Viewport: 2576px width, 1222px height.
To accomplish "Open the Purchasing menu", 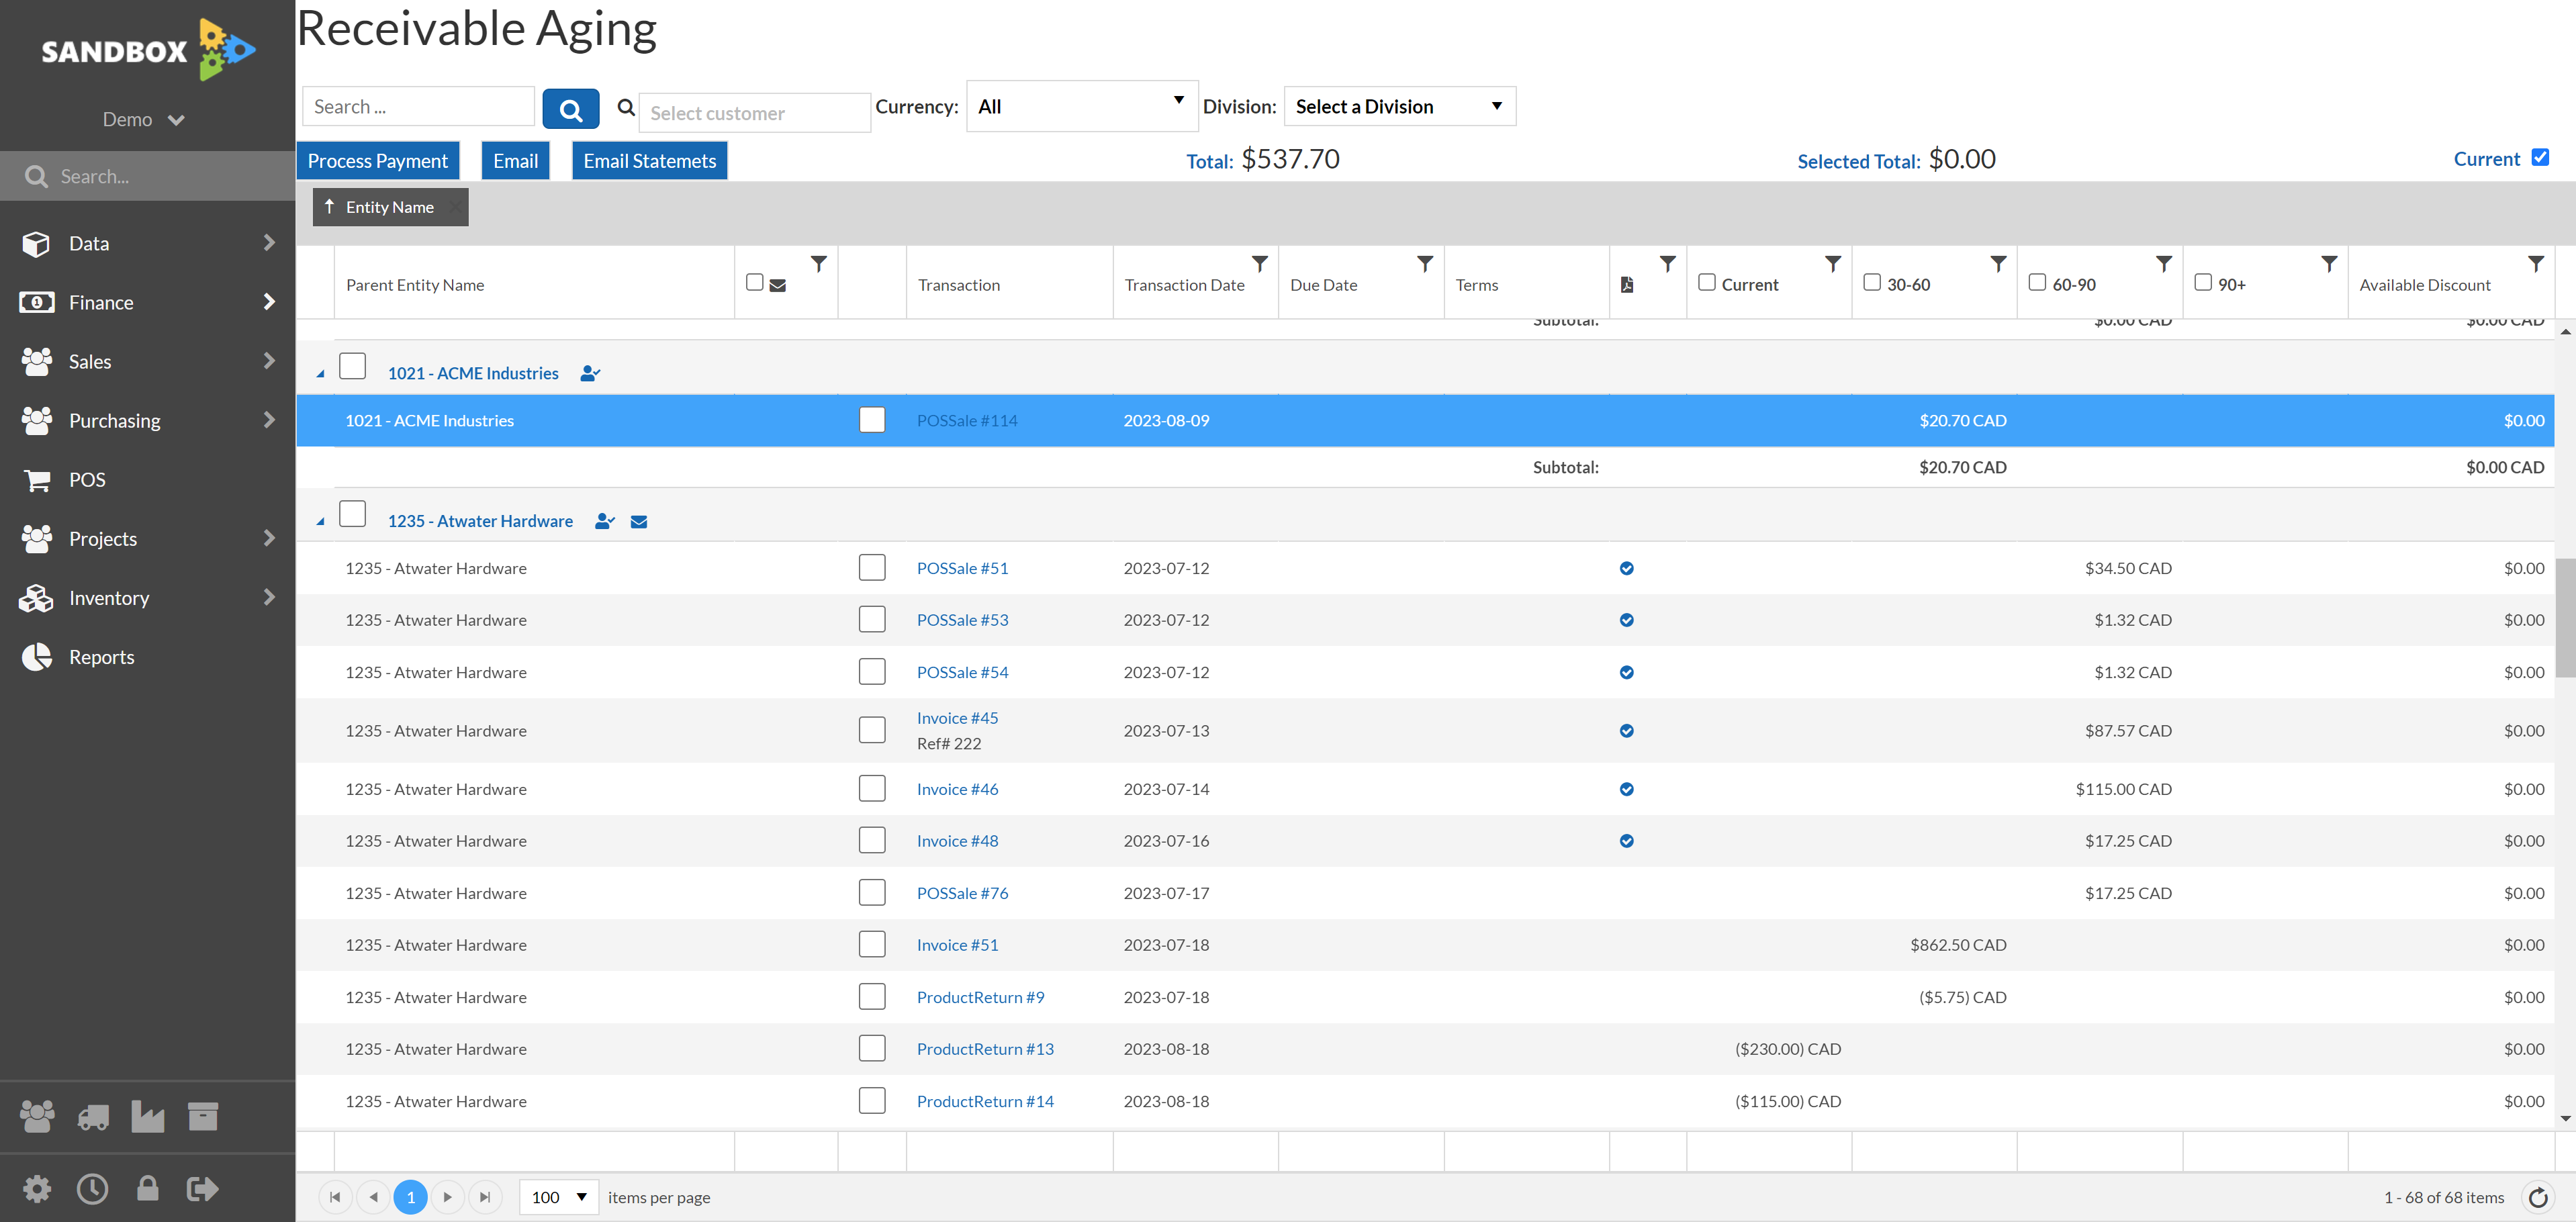I will click(x=148, y=420).
